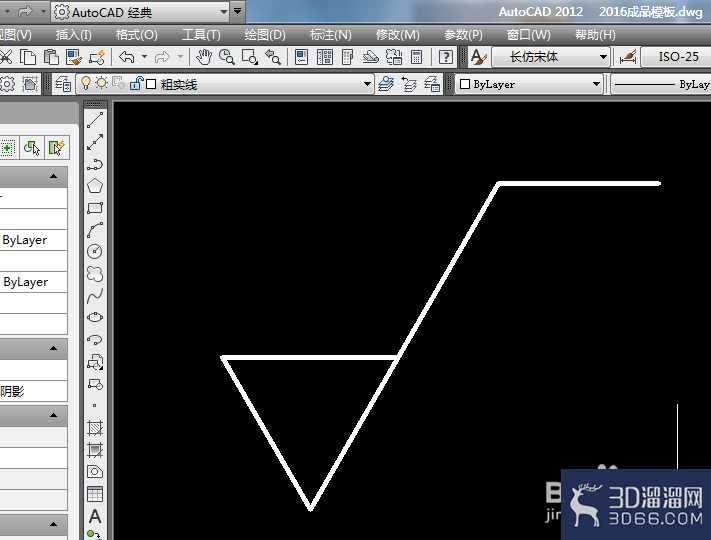Click the Layer States Manager icon
The height and width of the screenshot is (540, 711).
coord(432,84)
